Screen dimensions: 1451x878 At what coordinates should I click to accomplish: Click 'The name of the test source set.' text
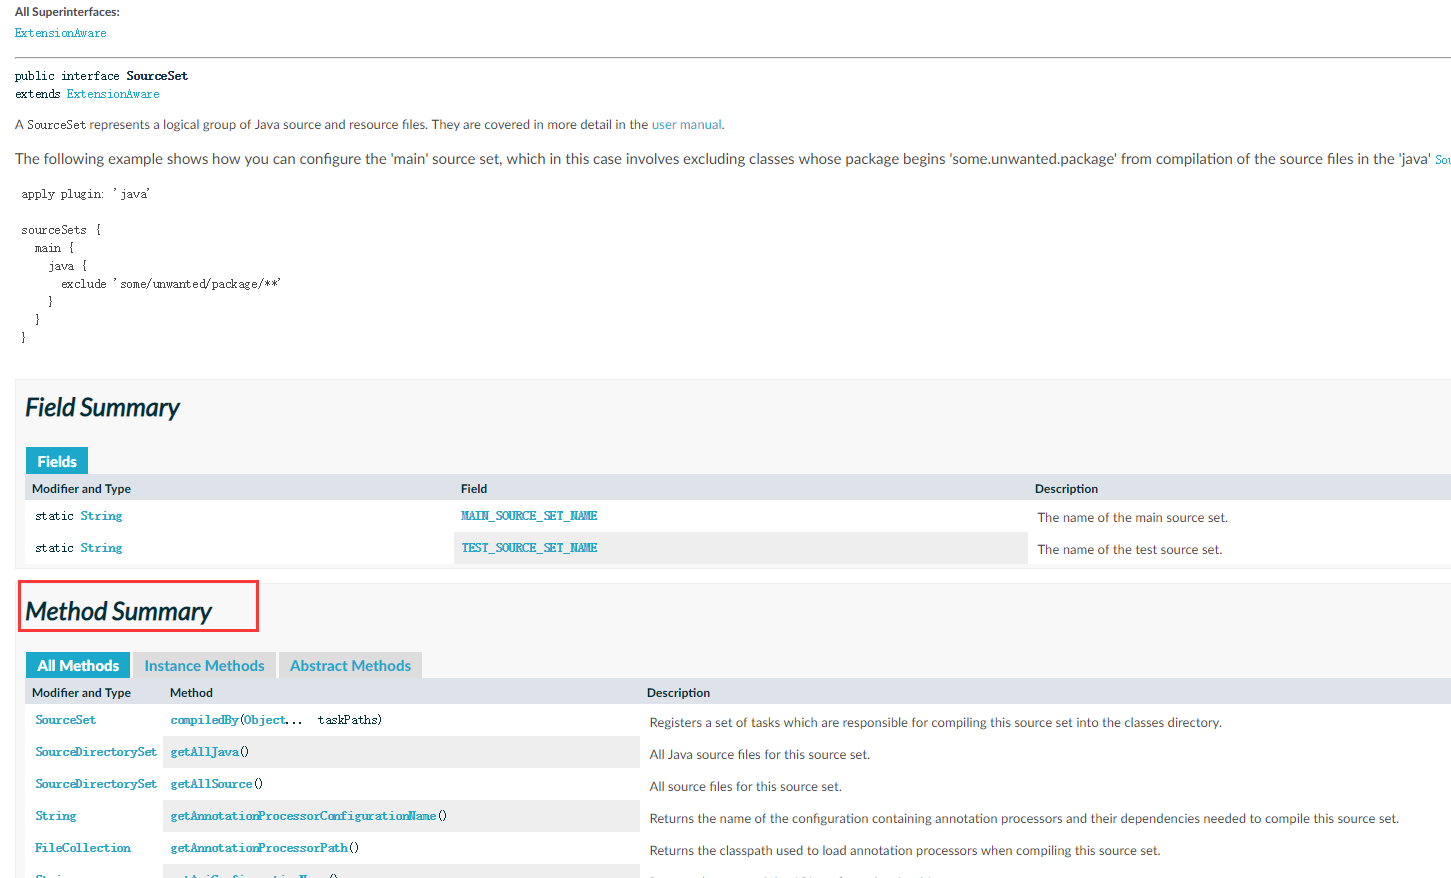coord(1129,550)
